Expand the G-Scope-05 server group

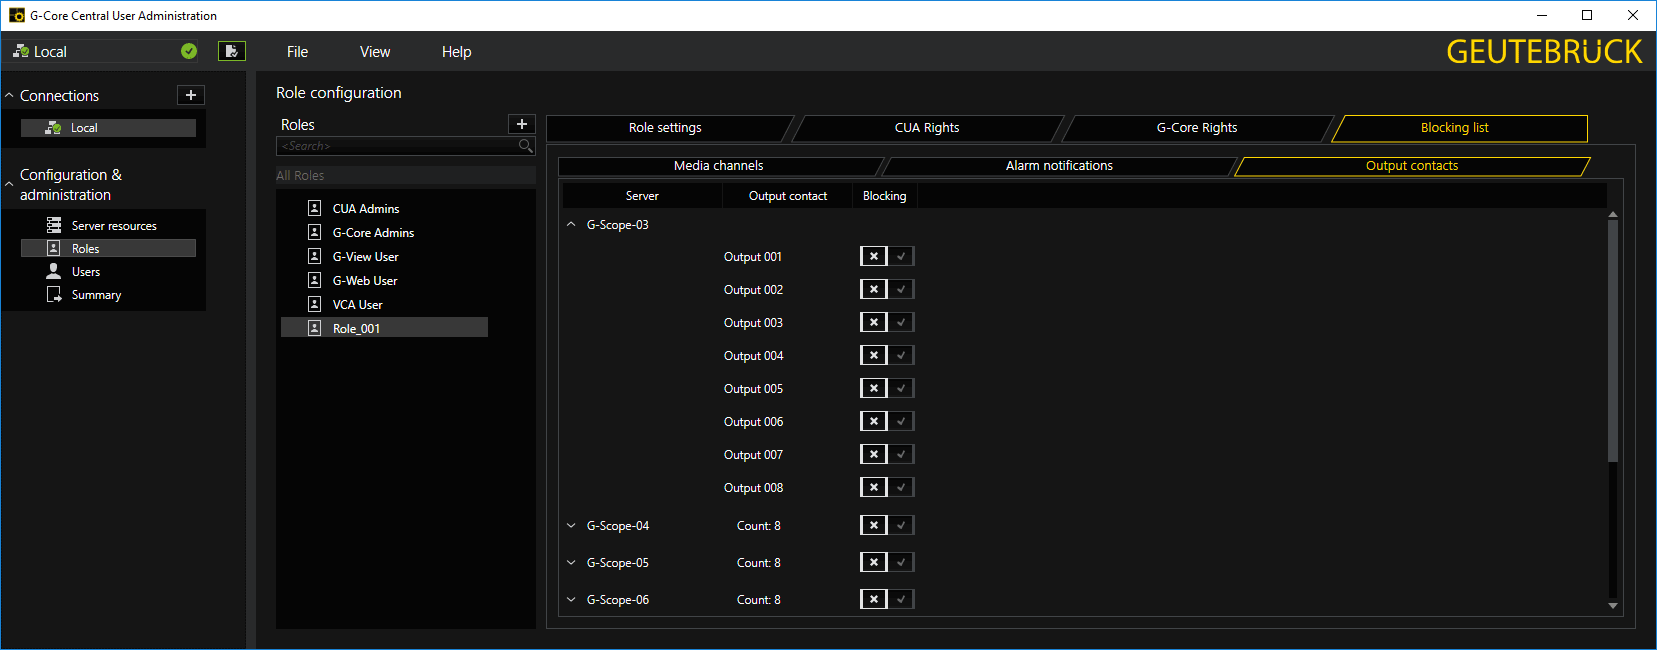click(571, 562)
